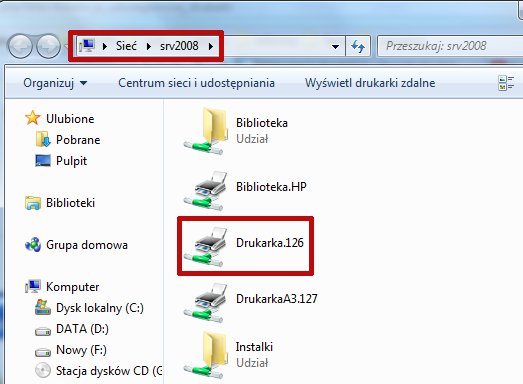Click the Komputer monitor icon

pyautogui.click(x=33, y=287)
